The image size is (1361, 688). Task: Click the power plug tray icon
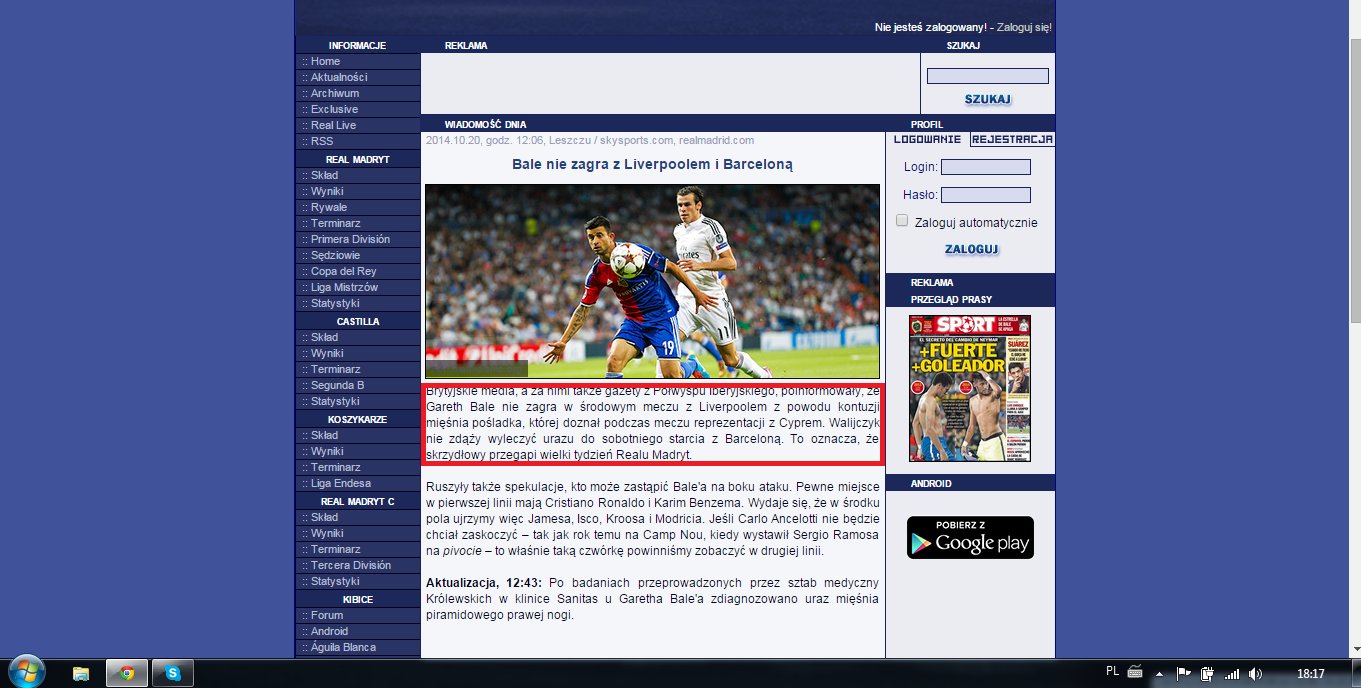pos(1207,673)
